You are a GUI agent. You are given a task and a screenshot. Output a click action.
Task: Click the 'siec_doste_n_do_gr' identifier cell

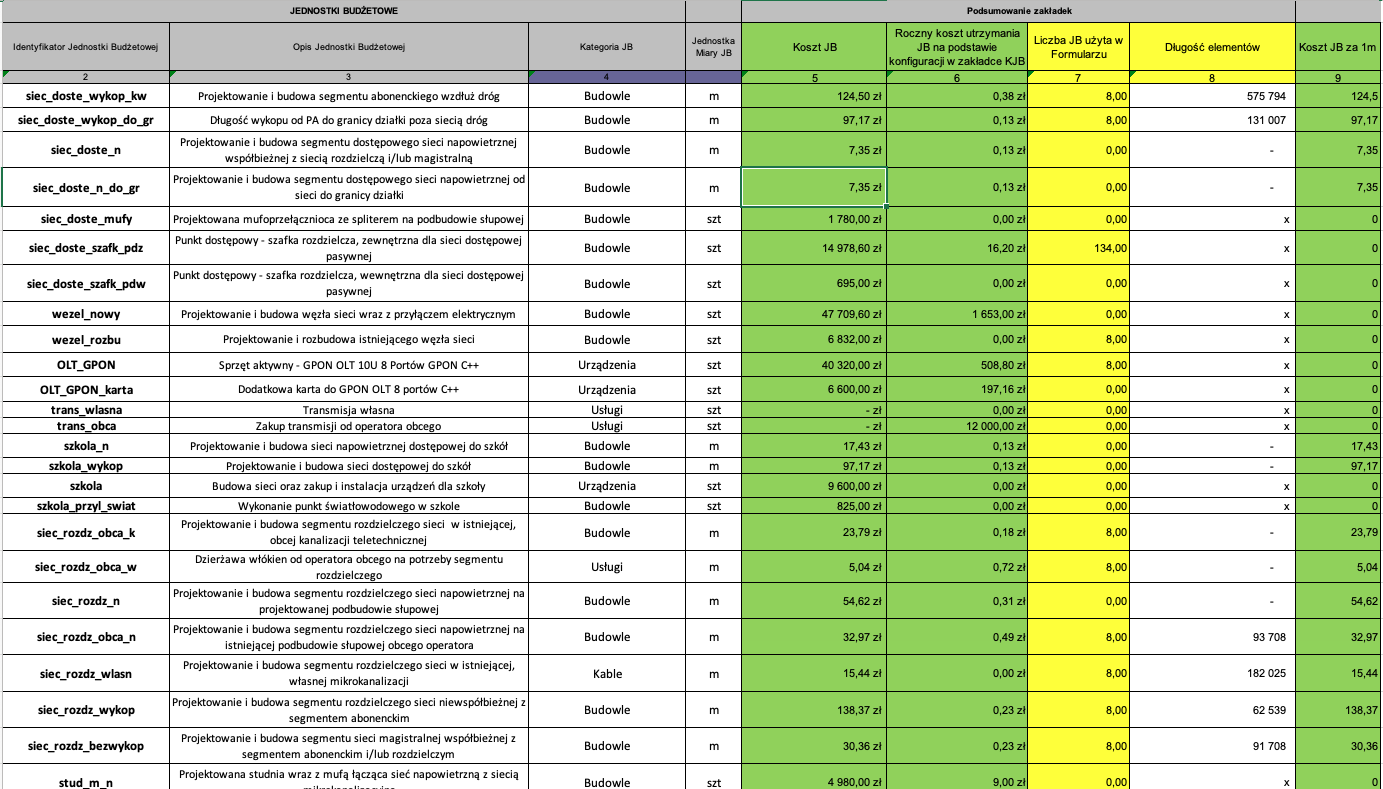click(x=85, y=187)
